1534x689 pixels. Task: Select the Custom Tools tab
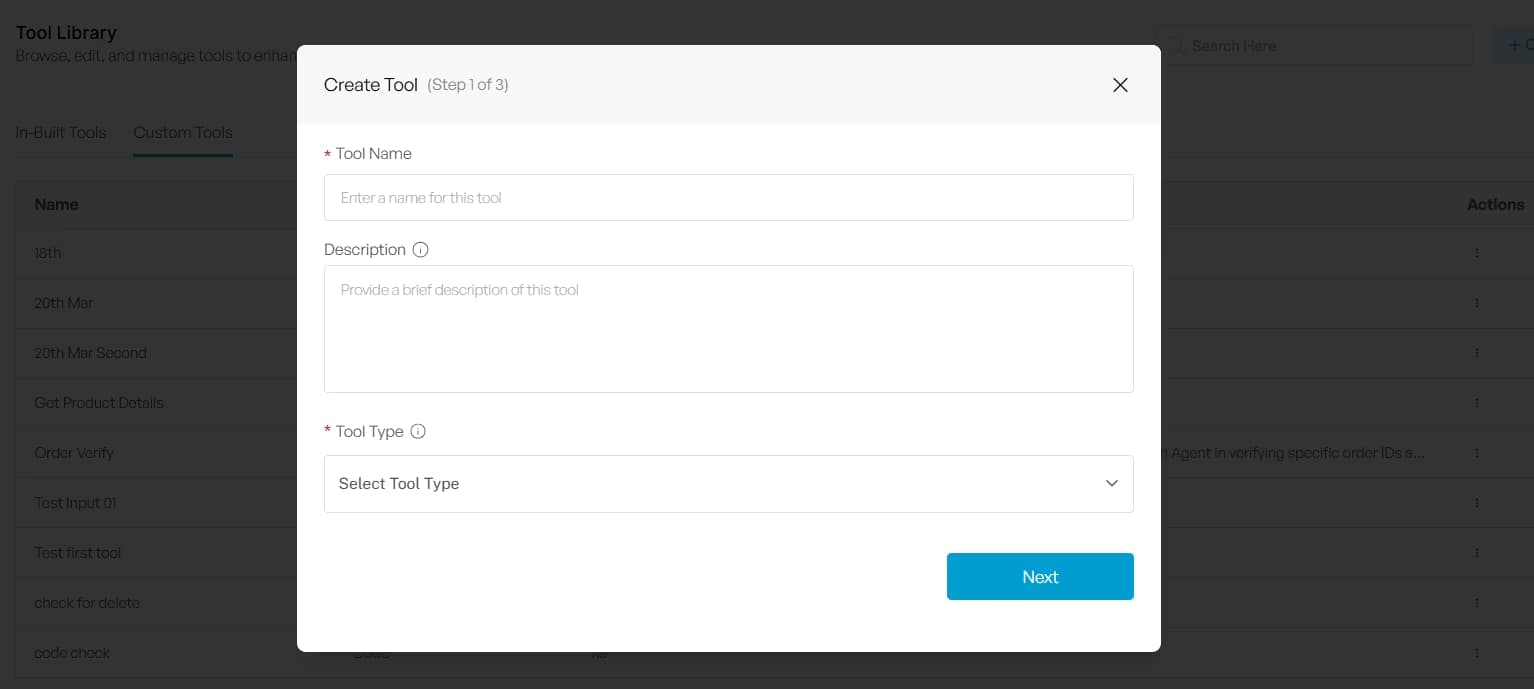(183, 133)
